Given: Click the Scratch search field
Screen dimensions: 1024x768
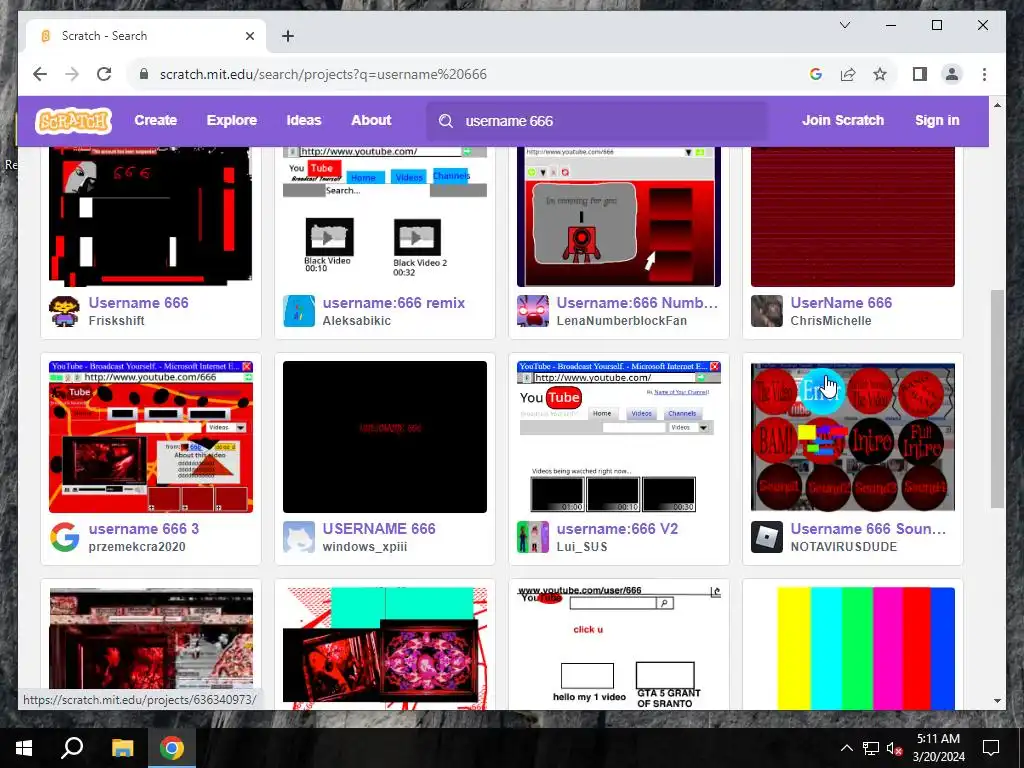Looking at the screenshot, I should (596, 121).
